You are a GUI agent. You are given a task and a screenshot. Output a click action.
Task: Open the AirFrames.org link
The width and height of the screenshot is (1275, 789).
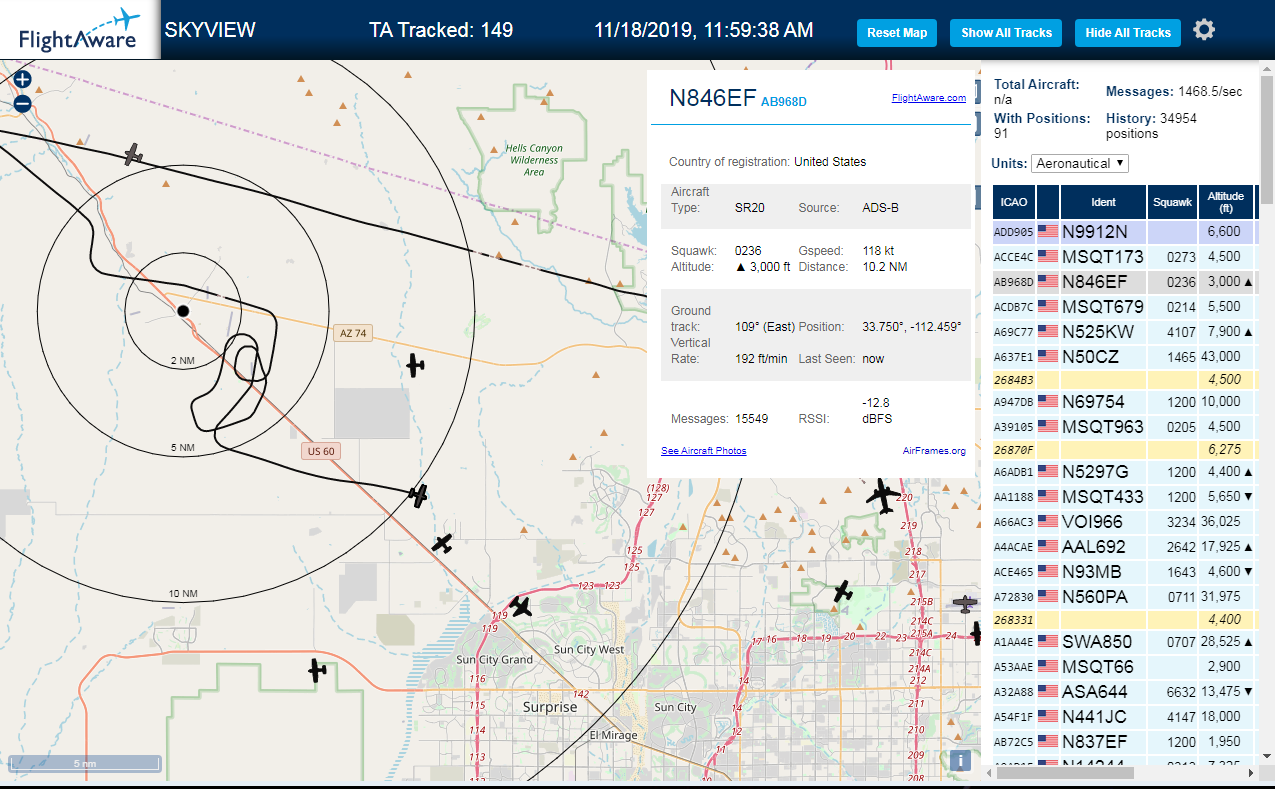point(934,451)
